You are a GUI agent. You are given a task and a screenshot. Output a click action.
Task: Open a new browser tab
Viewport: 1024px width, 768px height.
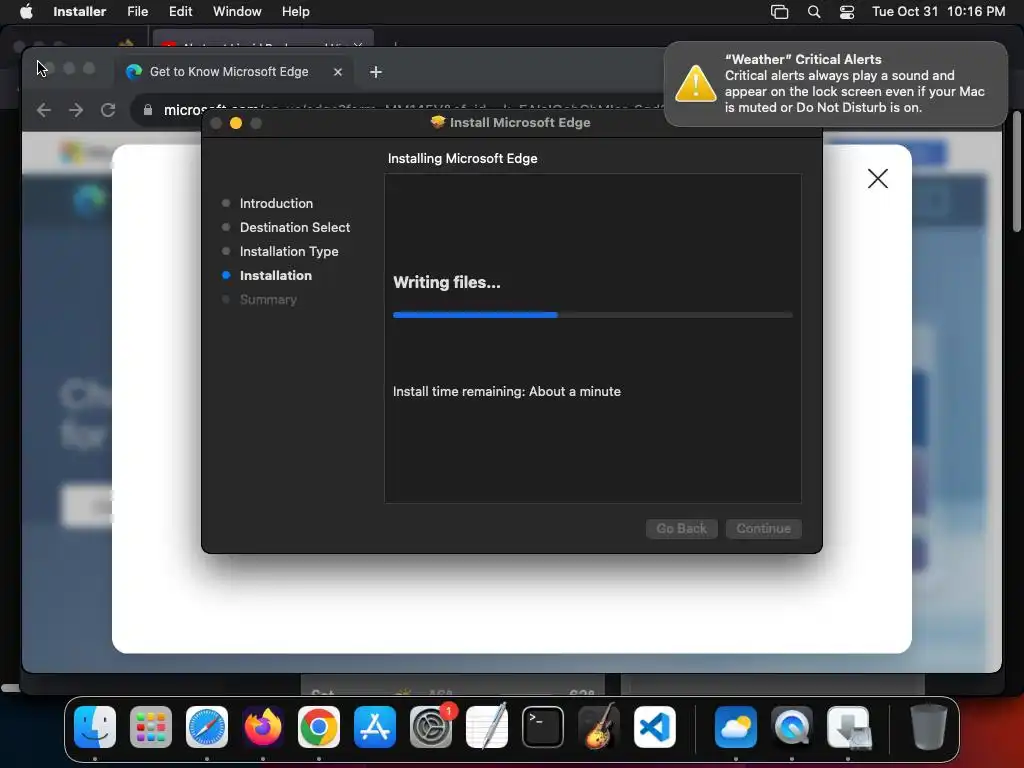(x=376, y=72)
